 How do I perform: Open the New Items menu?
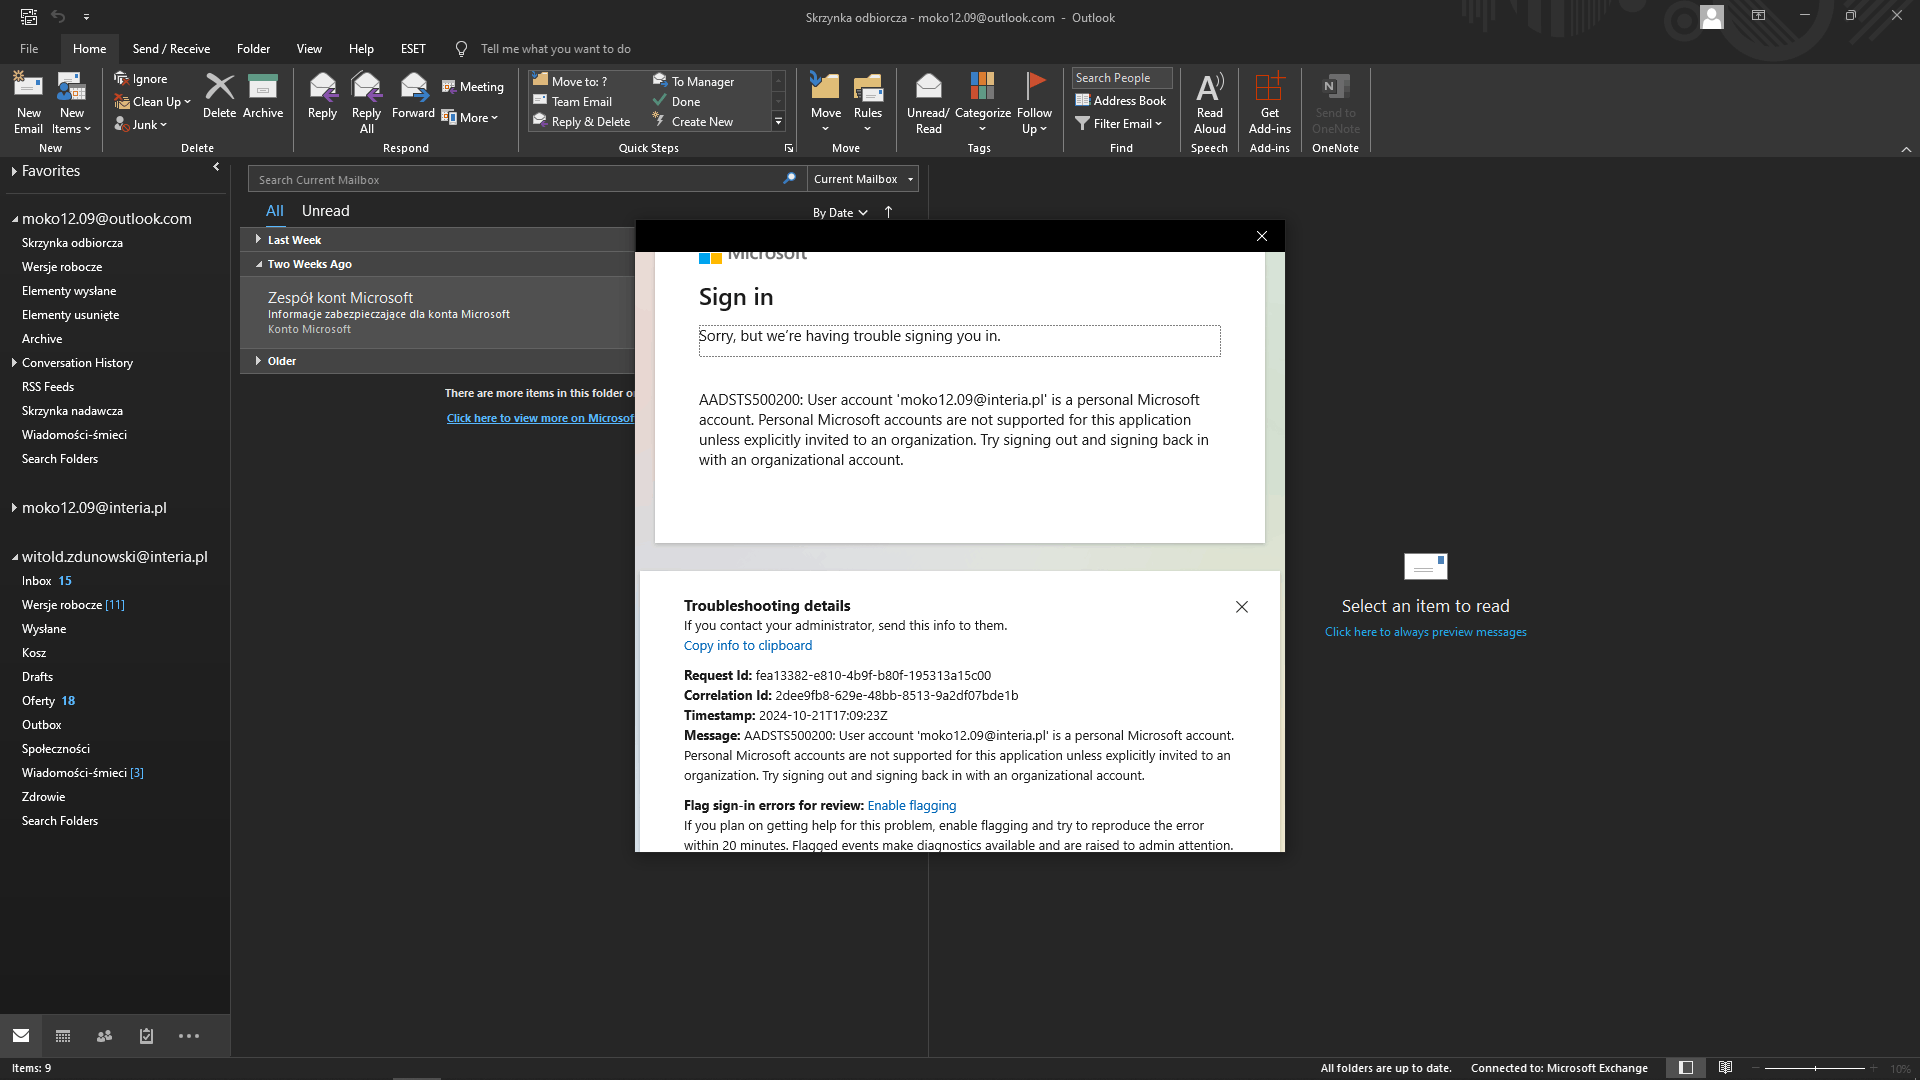[71, 103]
